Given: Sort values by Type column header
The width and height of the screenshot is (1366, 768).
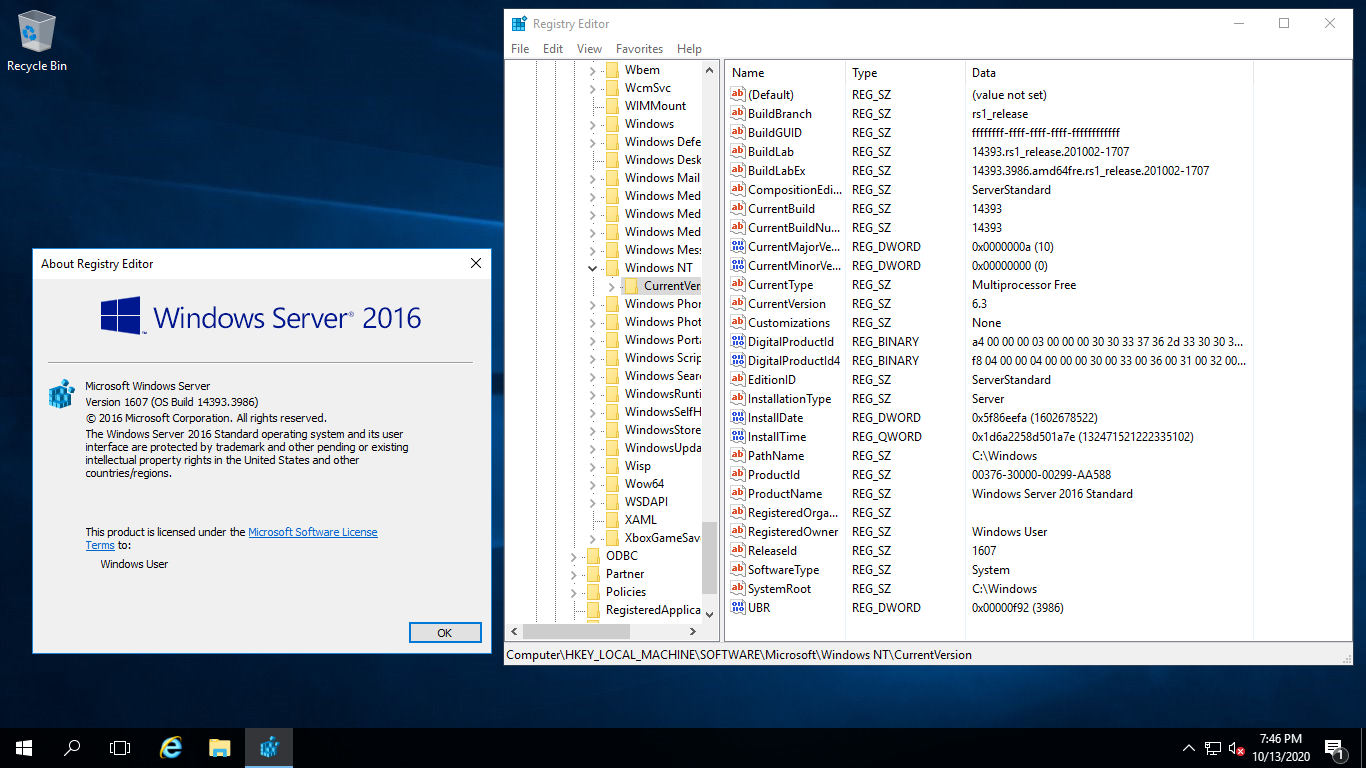Looking at the screenshot, I should pyautogui.click(x=905, y=73).
